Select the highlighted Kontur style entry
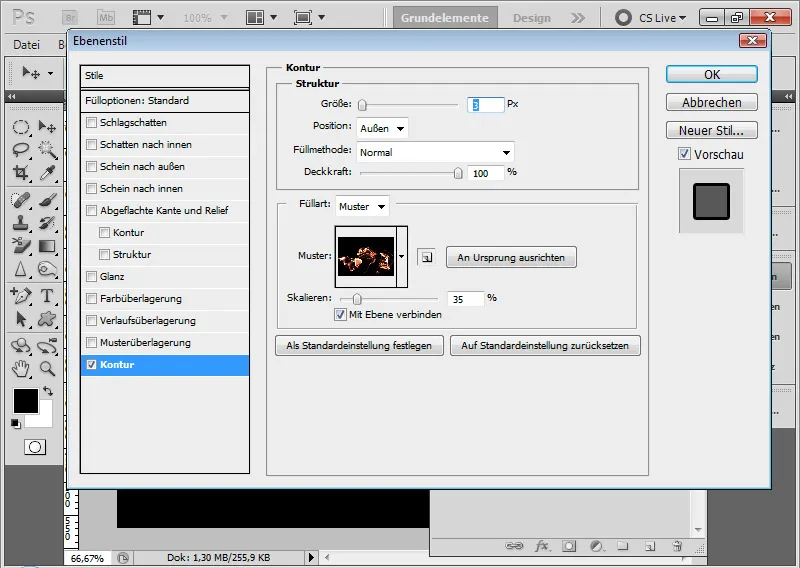Screen dimensions: 800x568 [165, 365]
